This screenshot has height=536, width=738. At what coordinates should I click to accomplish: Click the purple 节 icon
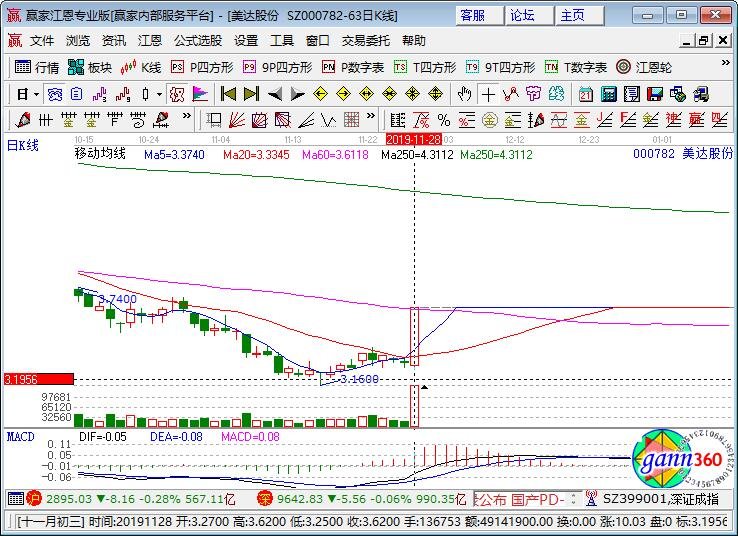(533, 94)
